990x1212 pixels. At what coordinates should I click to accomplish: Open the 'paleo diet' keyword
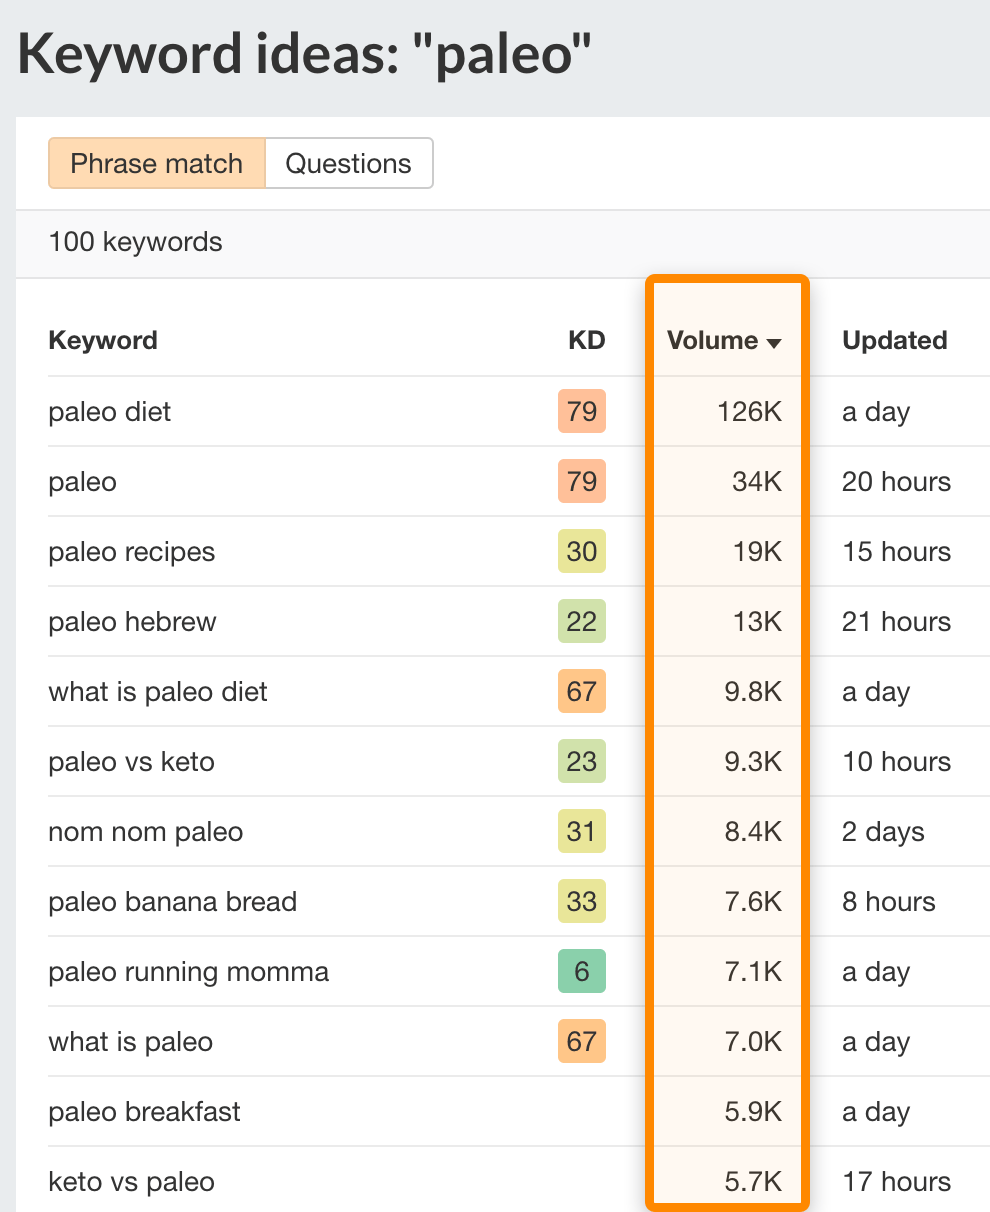point(110,412)
